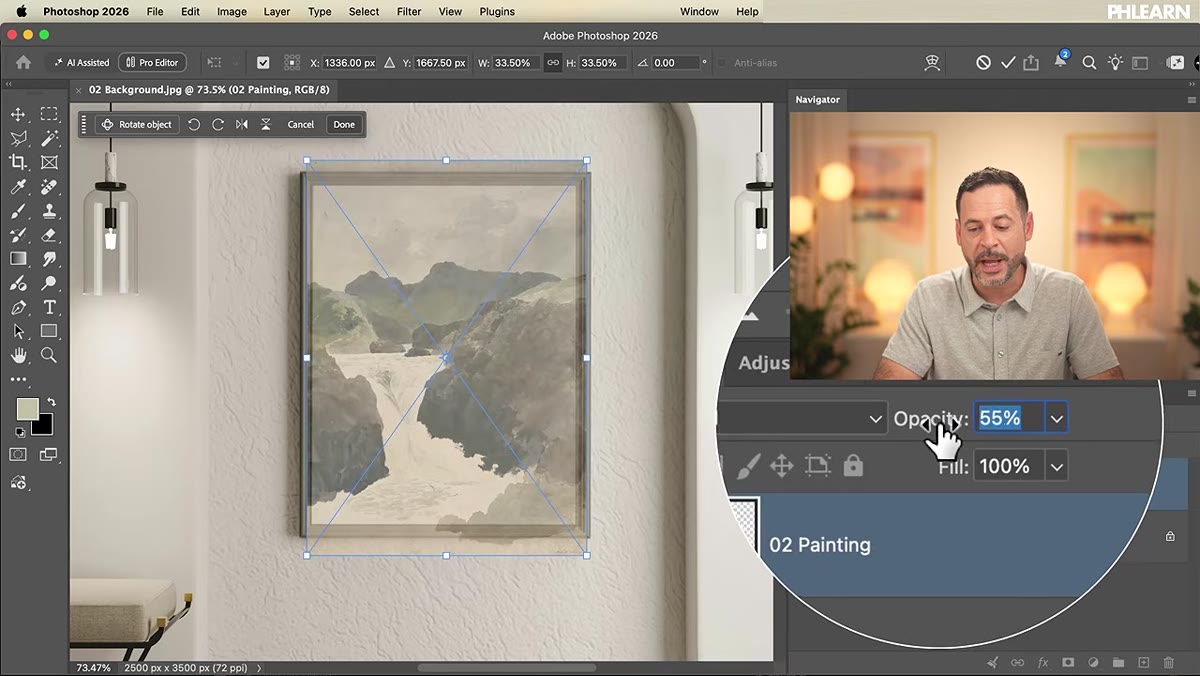The image size is (1200, 676).
Task: Click the AI Assisted mode button
Action: (x=81, y=62)
